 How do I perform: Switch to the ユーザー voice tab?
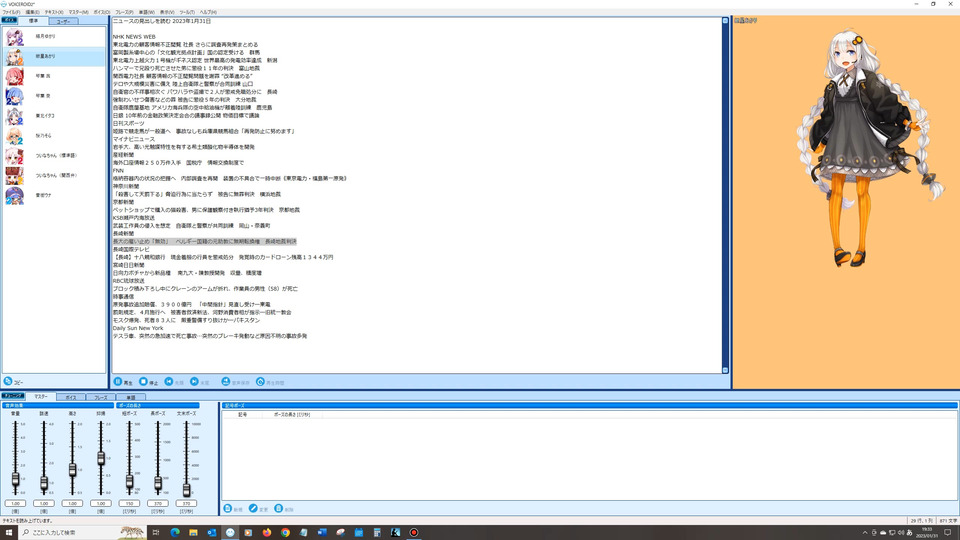tap(63, 21)
